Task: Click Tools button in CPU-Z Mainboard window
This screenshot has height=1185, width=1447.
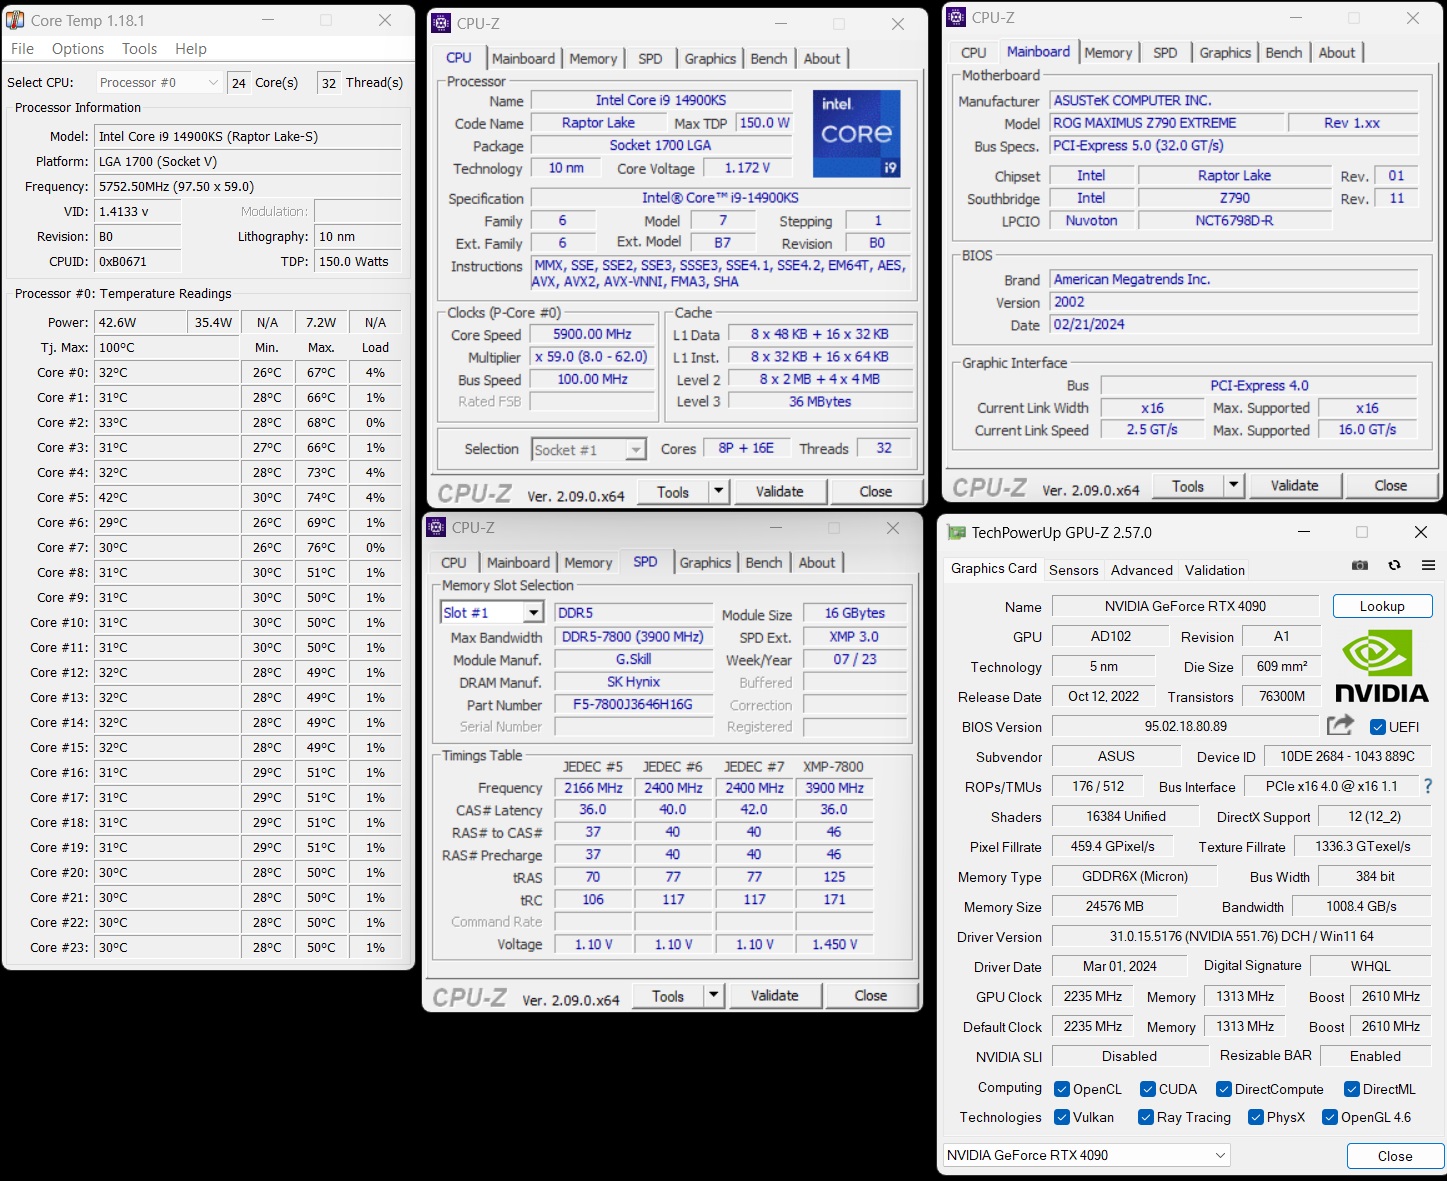Action: tap(1188, 486)
